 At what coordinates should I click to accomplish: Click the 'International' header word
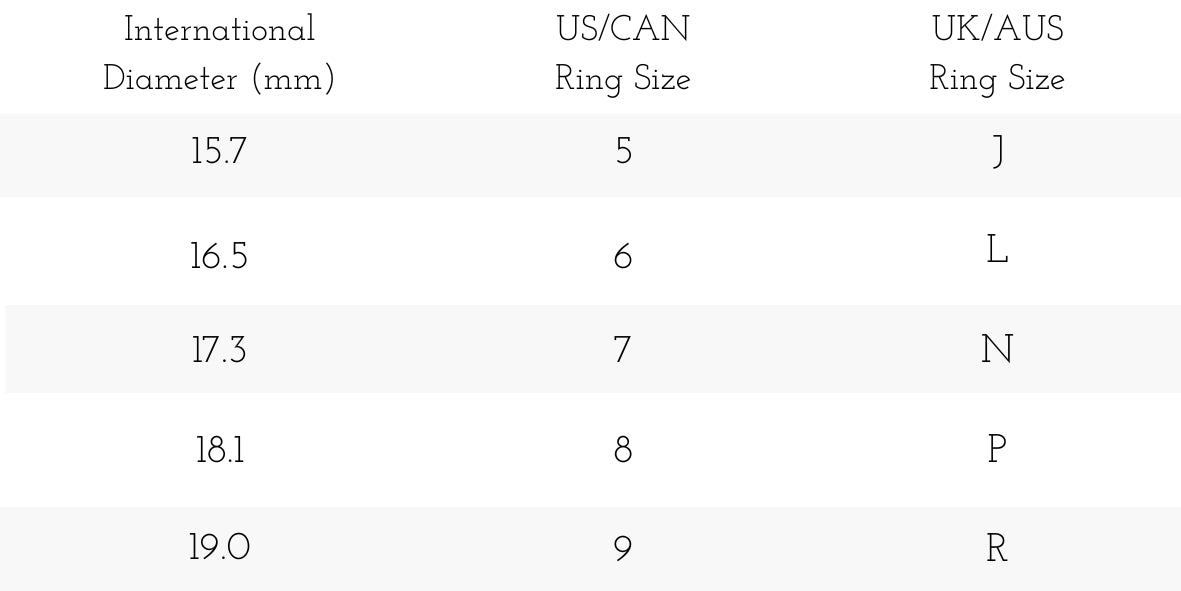click(x=219, y=30)
